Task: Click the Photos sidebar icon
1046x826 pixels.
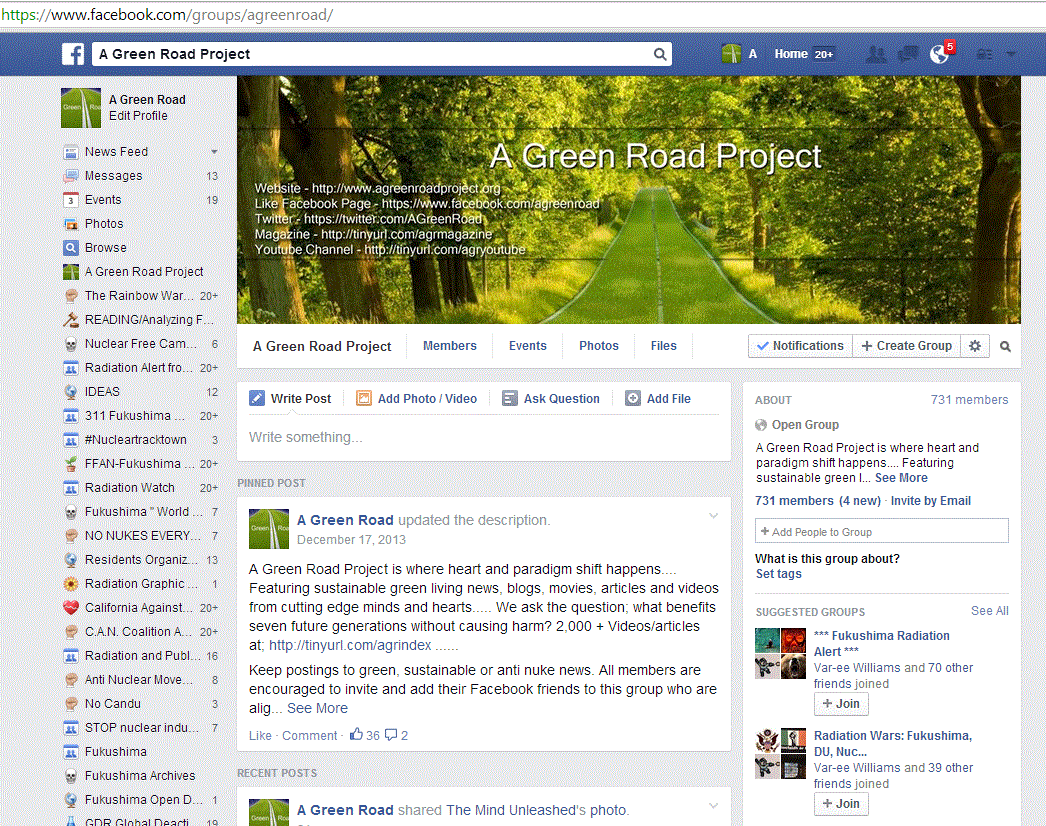Action: 71,224
